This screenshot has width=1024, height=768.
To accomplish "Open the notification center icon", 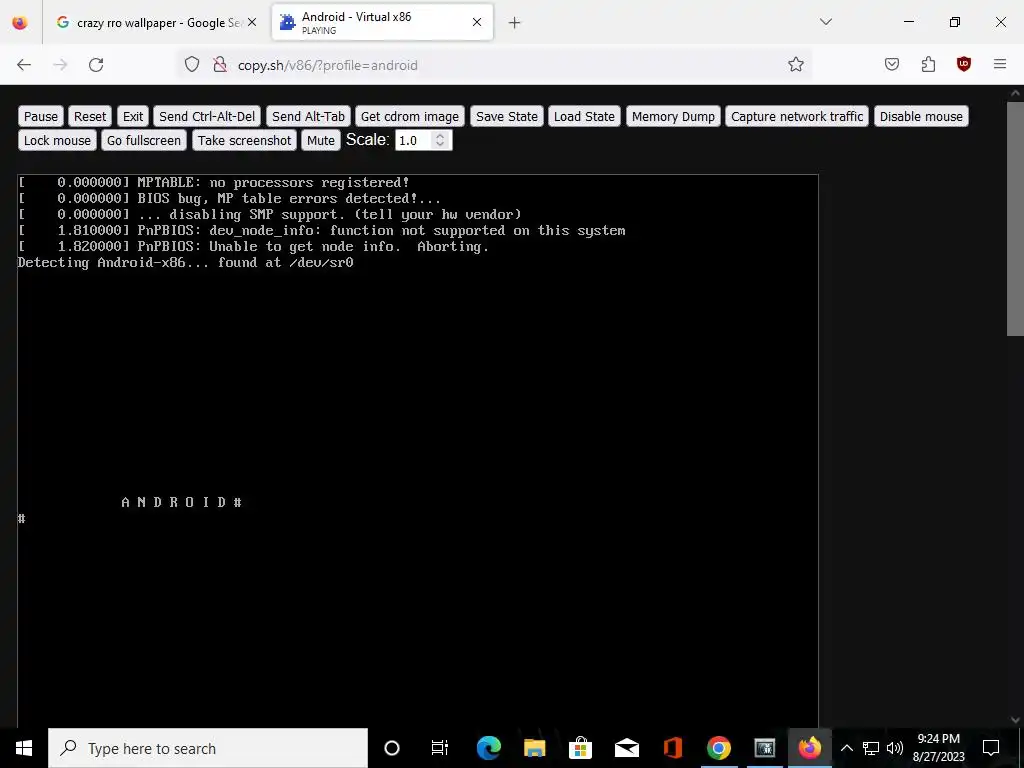I will 991,748.
